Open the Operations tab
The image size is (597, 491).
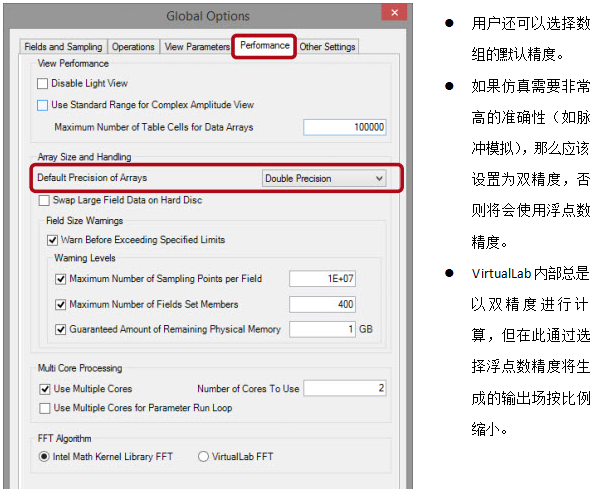(133, 47)
